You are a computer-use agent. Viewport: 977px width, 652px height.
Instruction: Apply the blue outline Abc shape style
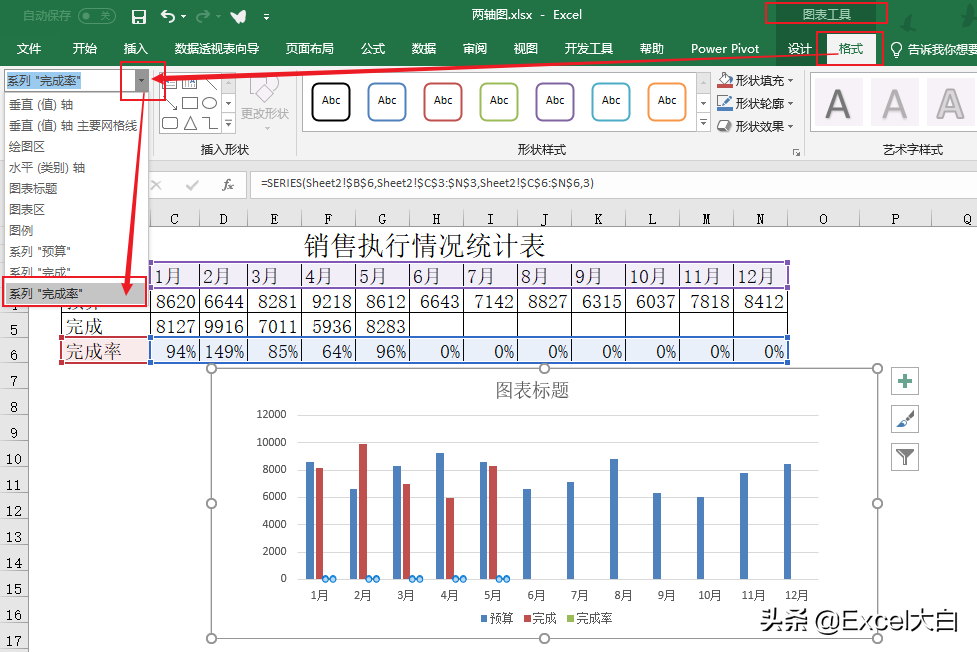tap(387, 102)
